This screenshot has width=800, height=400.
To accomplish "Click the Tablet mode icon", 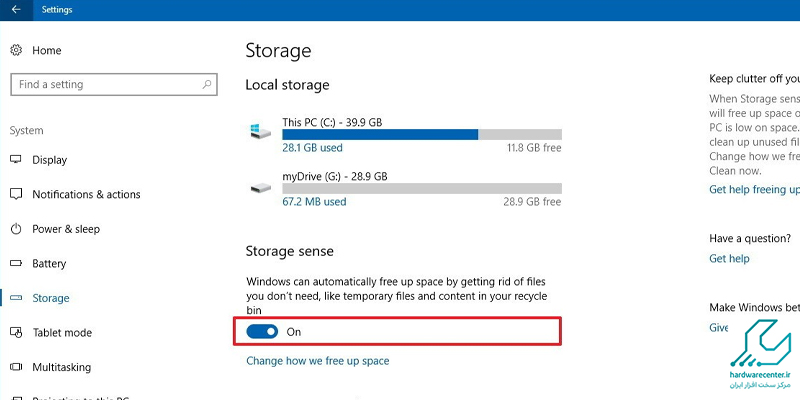I will [16, 333].
